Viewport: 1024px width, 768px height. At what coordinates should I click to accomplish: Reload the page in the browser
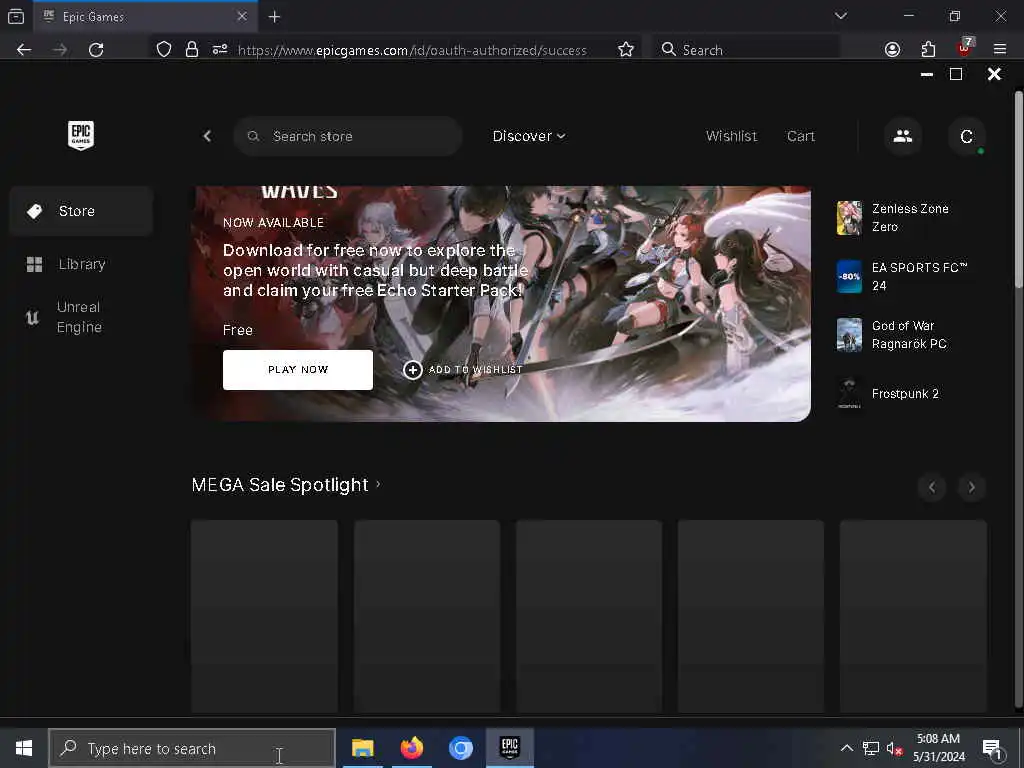[96, 50]
